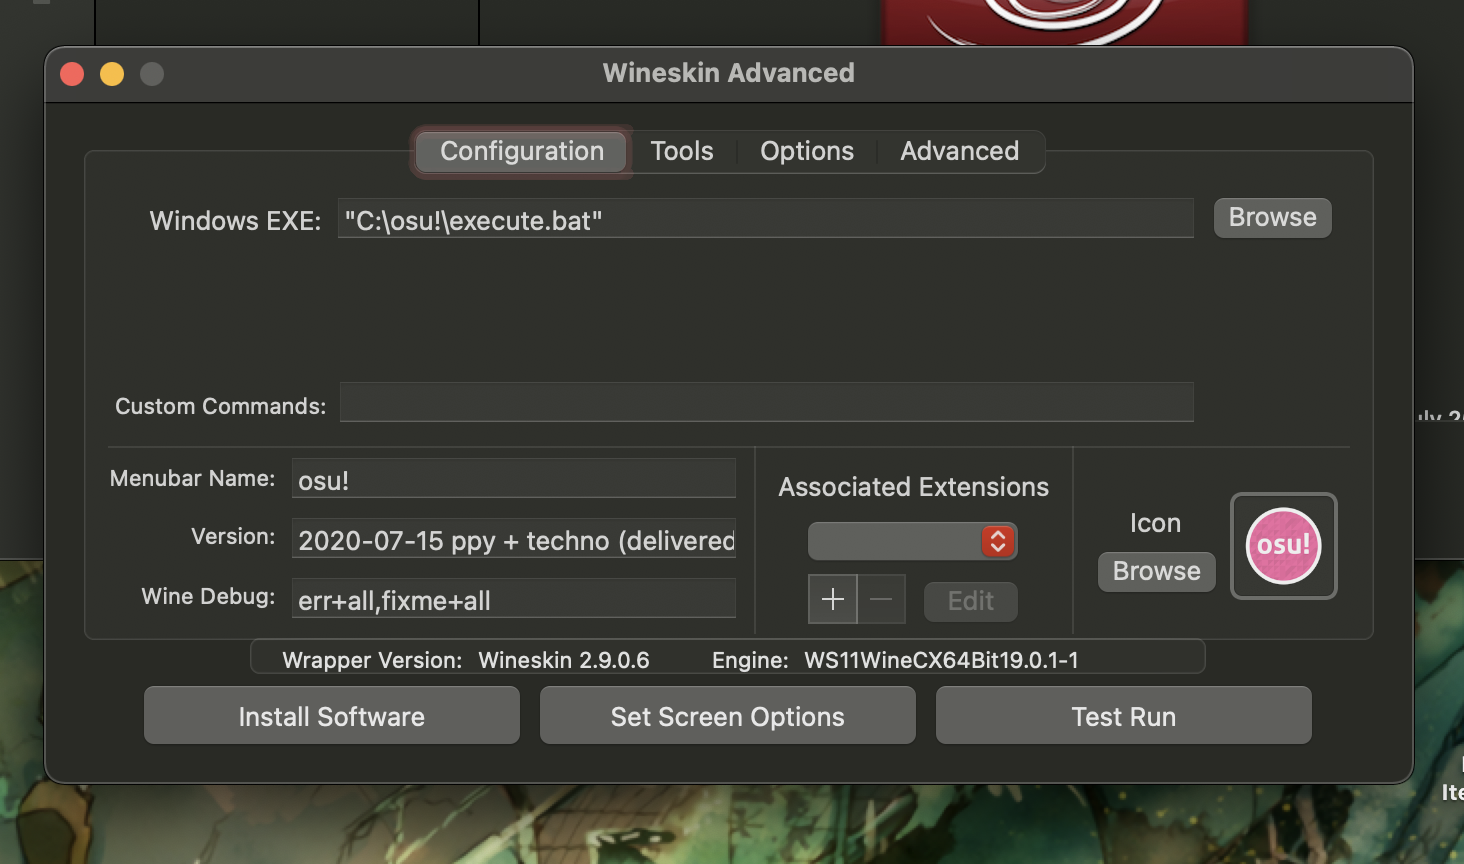The height and width of the screenshot is (864, 1464).
Task: Open the Tools tab
Action: tap(682, 151)
